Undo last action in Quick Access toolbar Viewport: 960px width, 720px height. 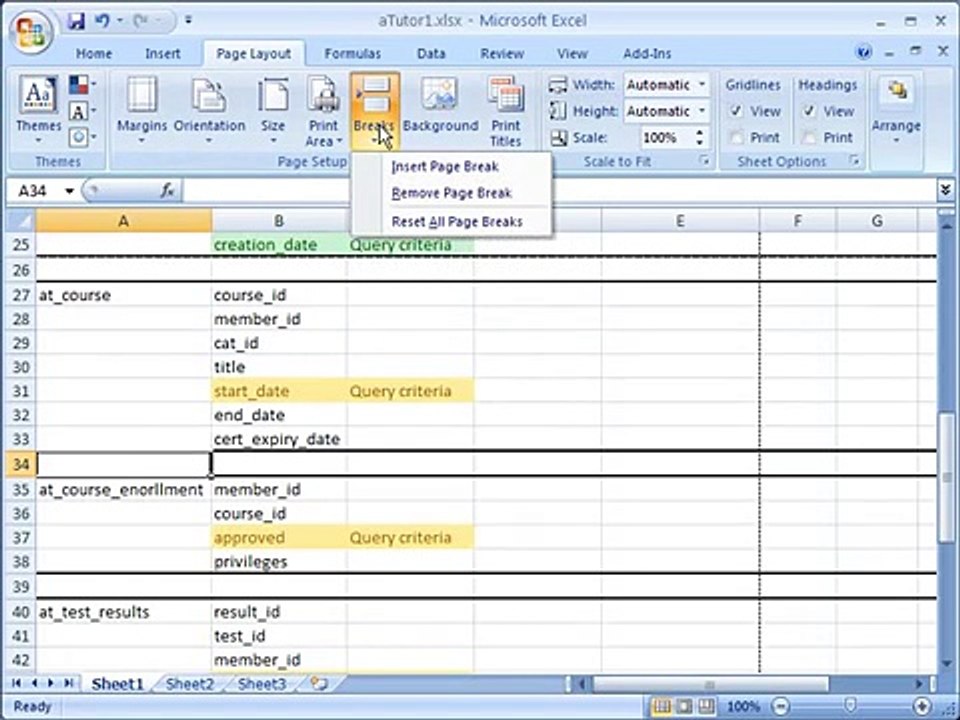[x=102, y=21]
